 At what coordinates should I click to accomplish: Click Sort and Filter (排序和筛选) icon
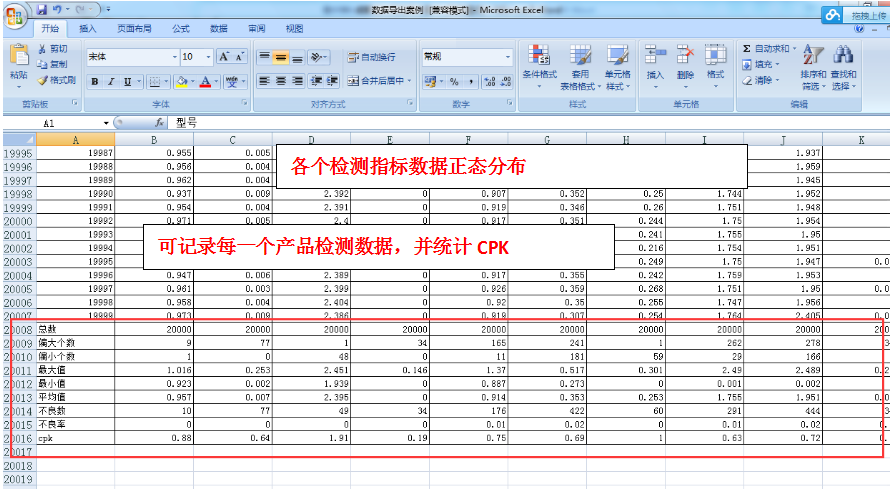(813, 64)
